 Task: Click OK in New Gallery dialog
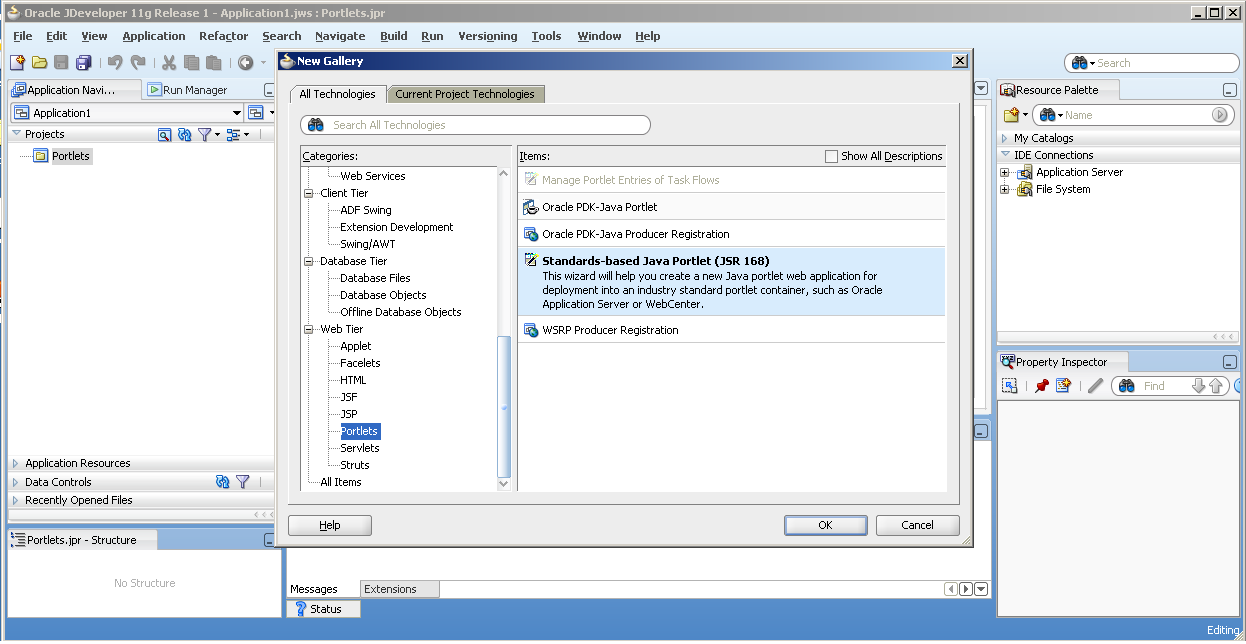(825, 525)
